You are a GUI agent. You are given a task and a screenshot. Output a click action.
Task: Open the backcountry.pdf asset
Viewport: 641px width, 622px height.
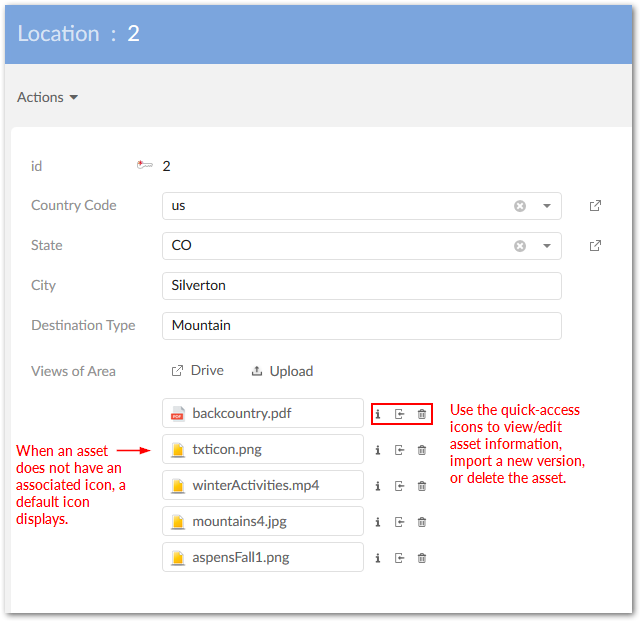click(x=262, y=413)
